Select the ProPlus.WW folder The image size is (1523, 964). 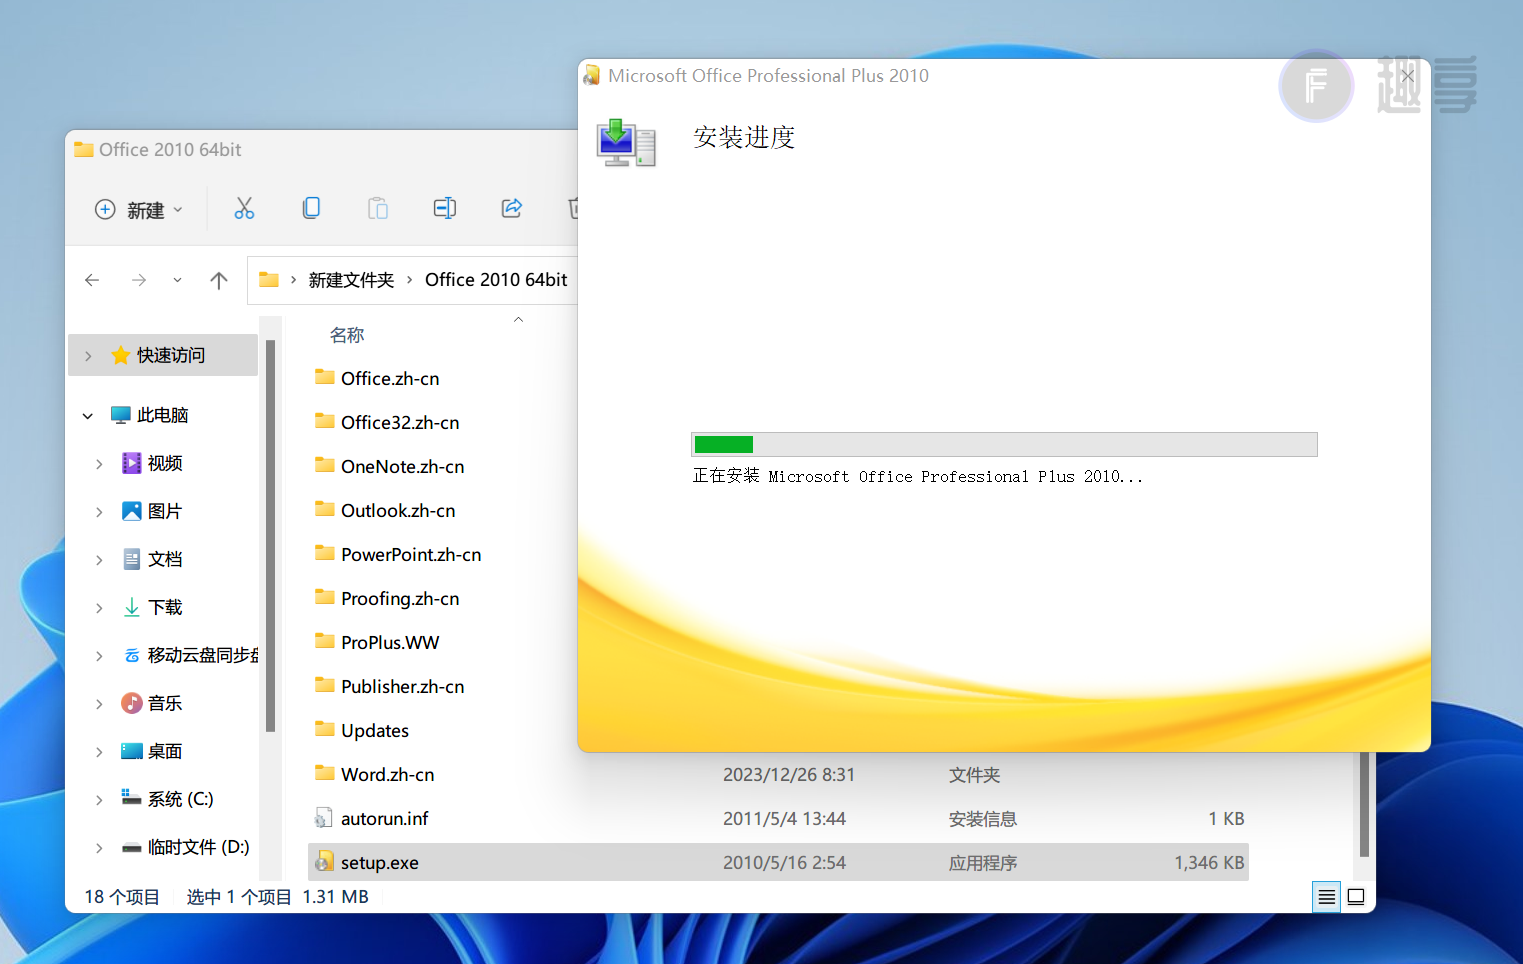[390, 643]
